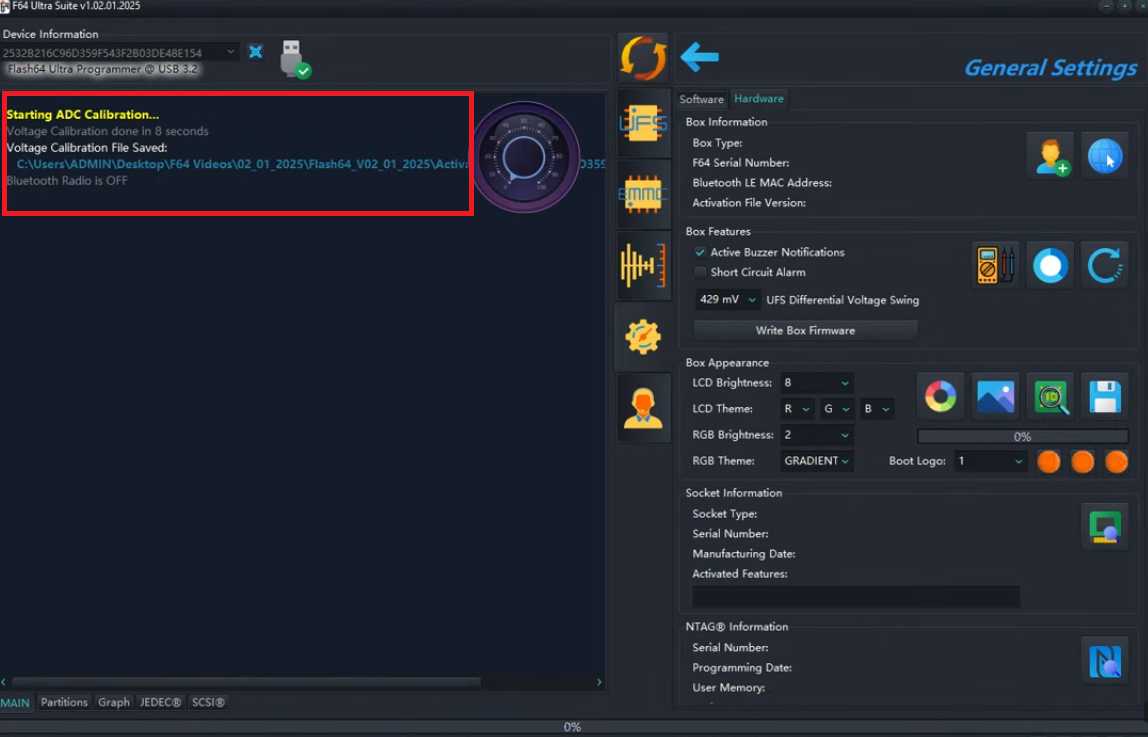This screenshot has height=737, width=1148.
Task: Open the Boot Logo dropdown
Action: [991, 461]
